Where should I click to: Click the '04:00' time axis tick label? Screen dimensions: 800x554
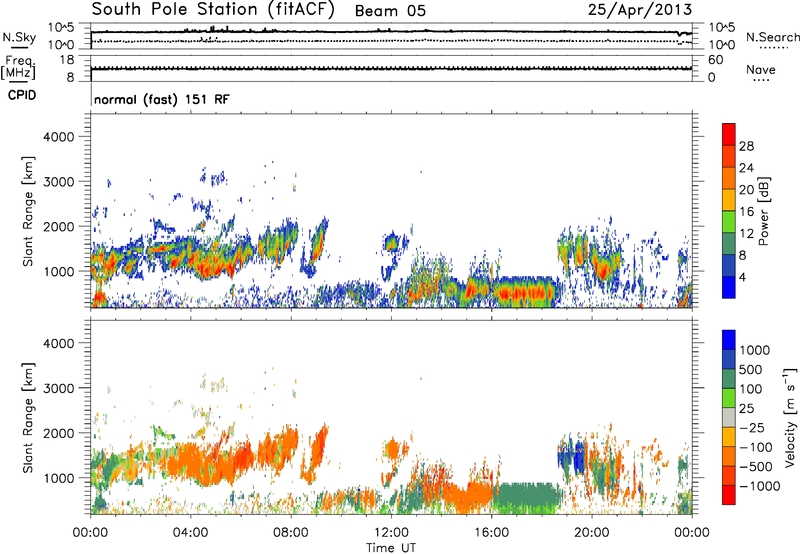191,533
